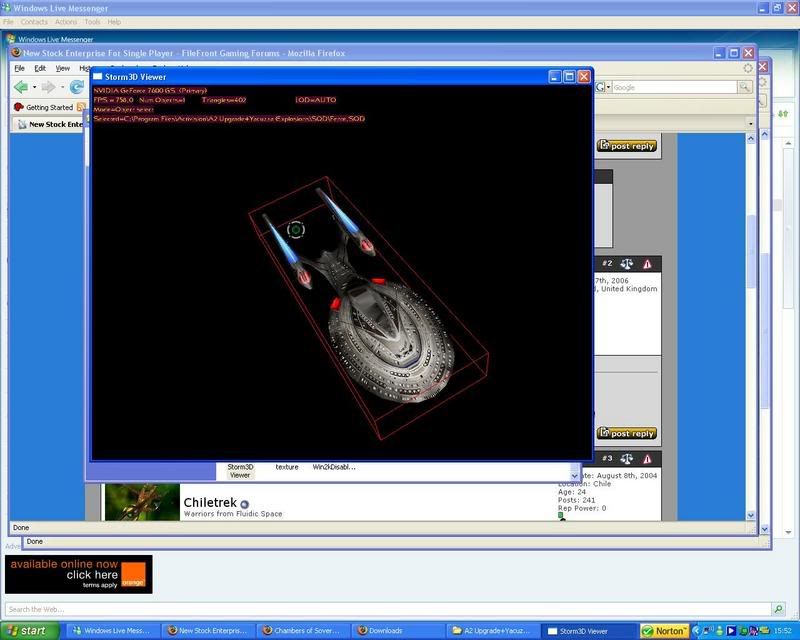Click the folder window scroll down arrow
800x640 pixels.
click(575, 476)
